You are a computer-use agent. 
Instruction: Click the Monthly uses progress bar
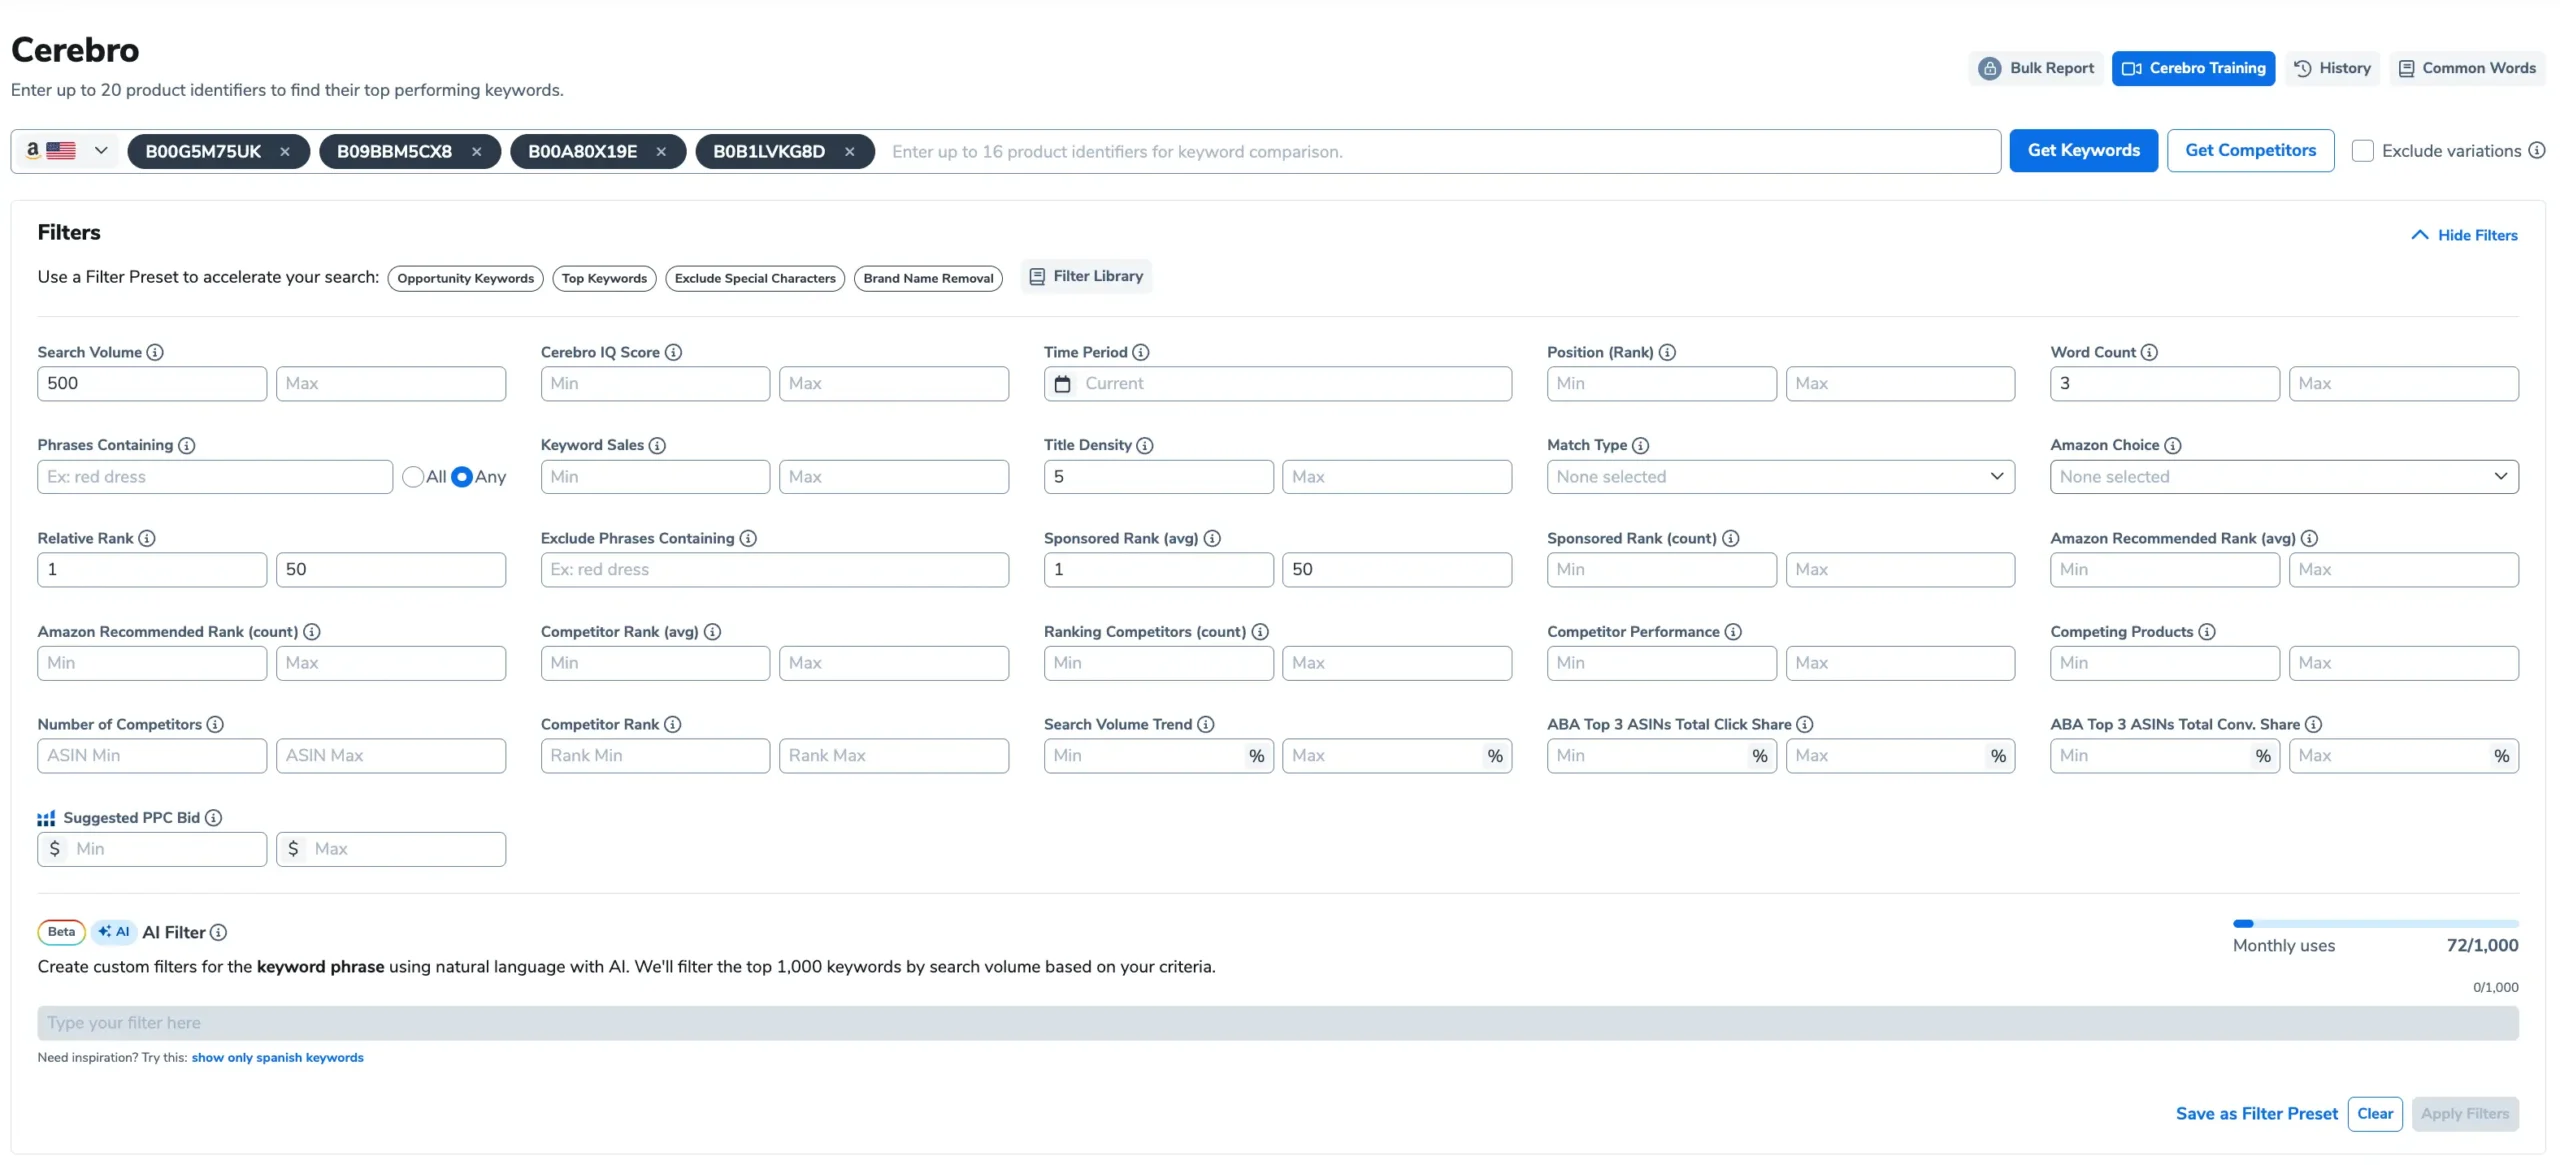click(x=2375, y=924)
